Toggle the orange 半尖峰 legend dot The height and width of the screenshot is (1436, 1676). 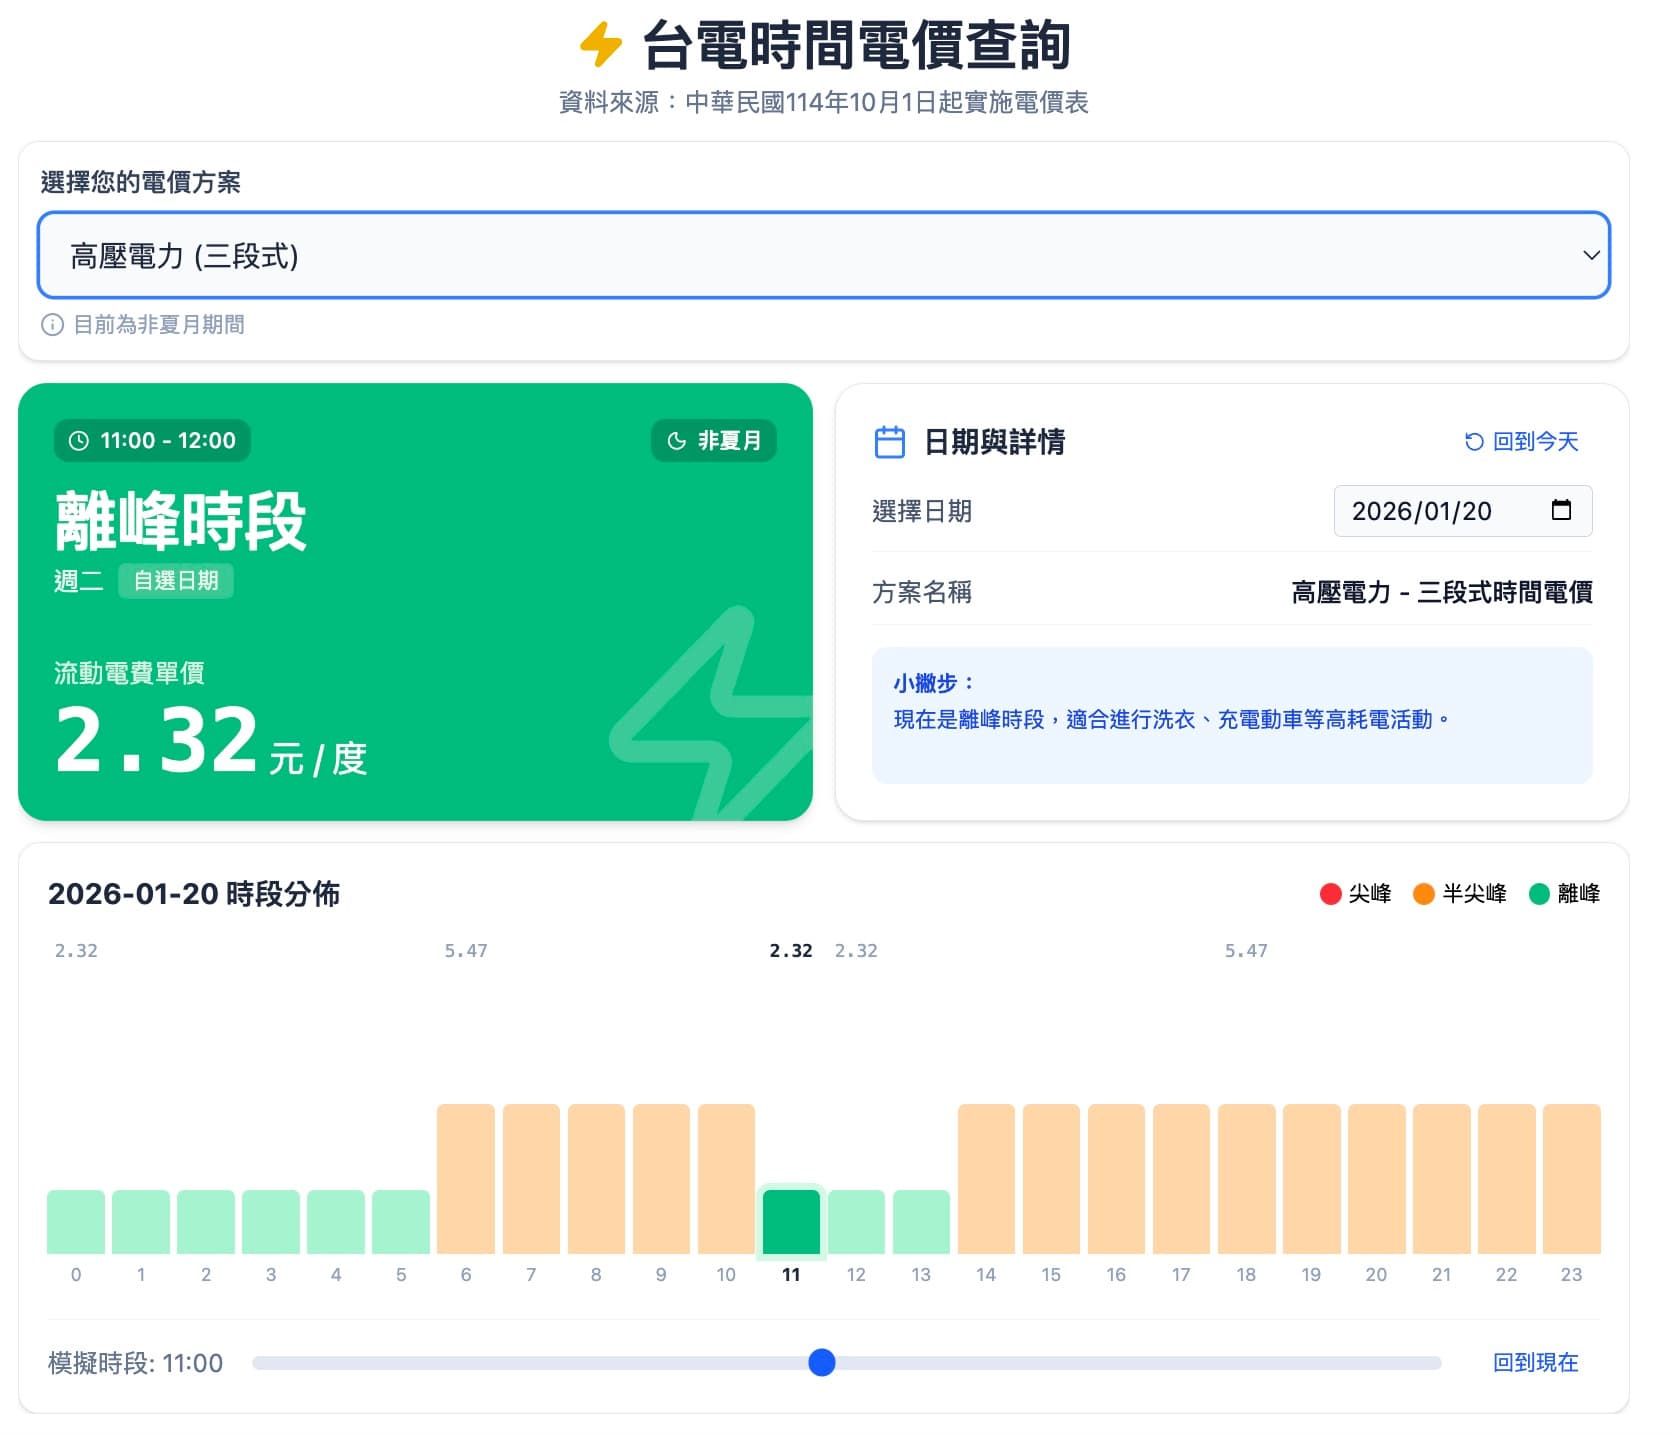1422,894
